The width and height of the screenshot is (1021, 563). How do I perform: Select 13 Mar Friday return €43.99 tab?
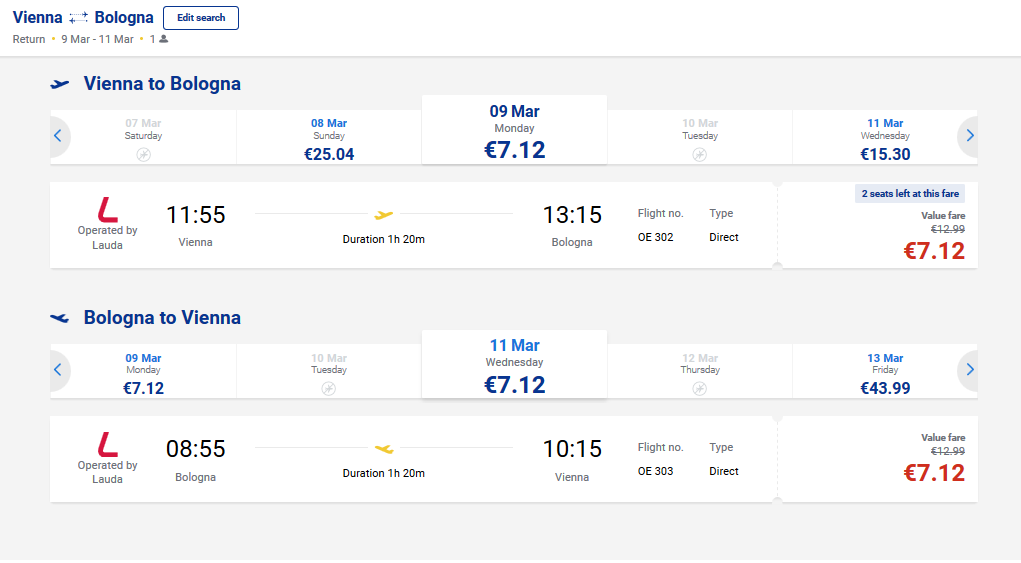(x=885, y=372)
